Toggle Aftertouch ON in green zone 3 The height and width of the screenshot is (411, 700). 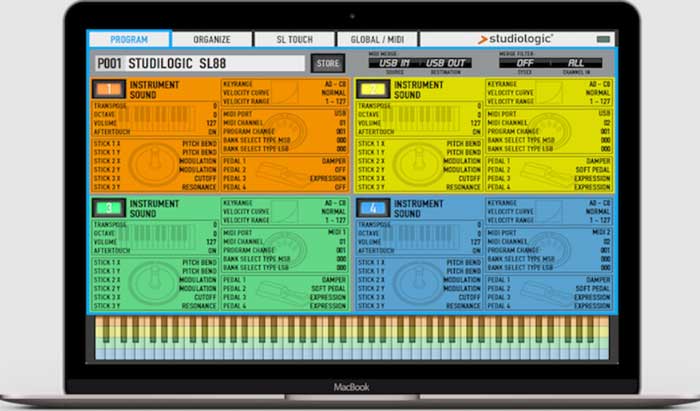point(212,251)
